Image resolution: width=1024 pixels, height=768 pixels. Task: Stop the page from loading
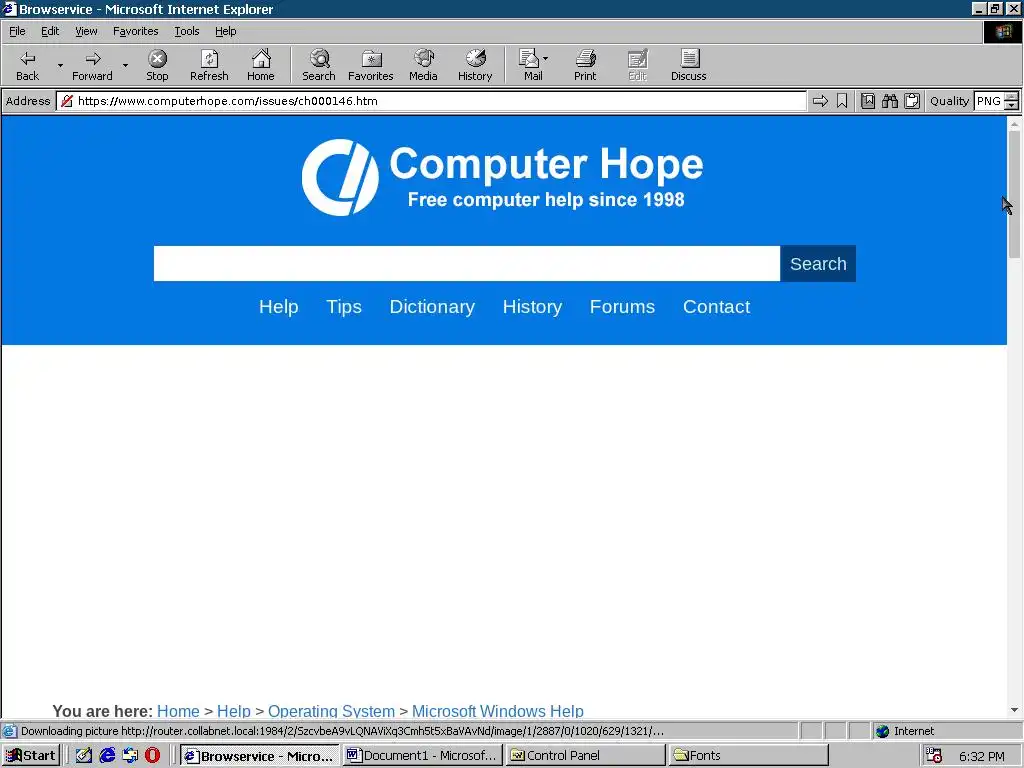(157, 65)
